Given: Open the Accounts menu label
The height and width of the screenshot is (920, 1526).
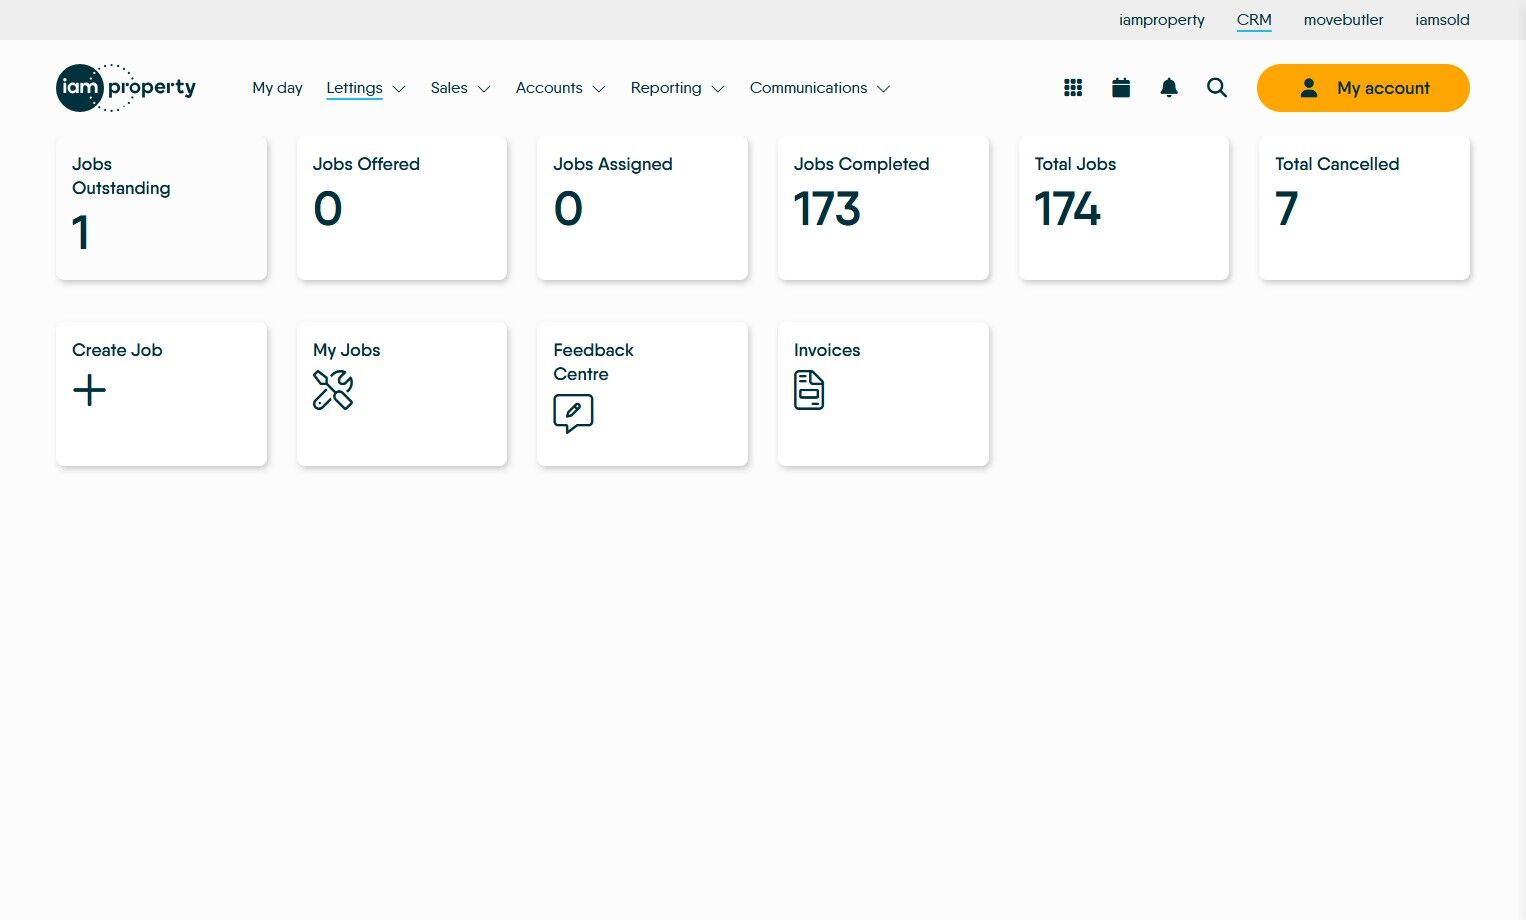Looking at the screenshot, I should click(549, 88).
